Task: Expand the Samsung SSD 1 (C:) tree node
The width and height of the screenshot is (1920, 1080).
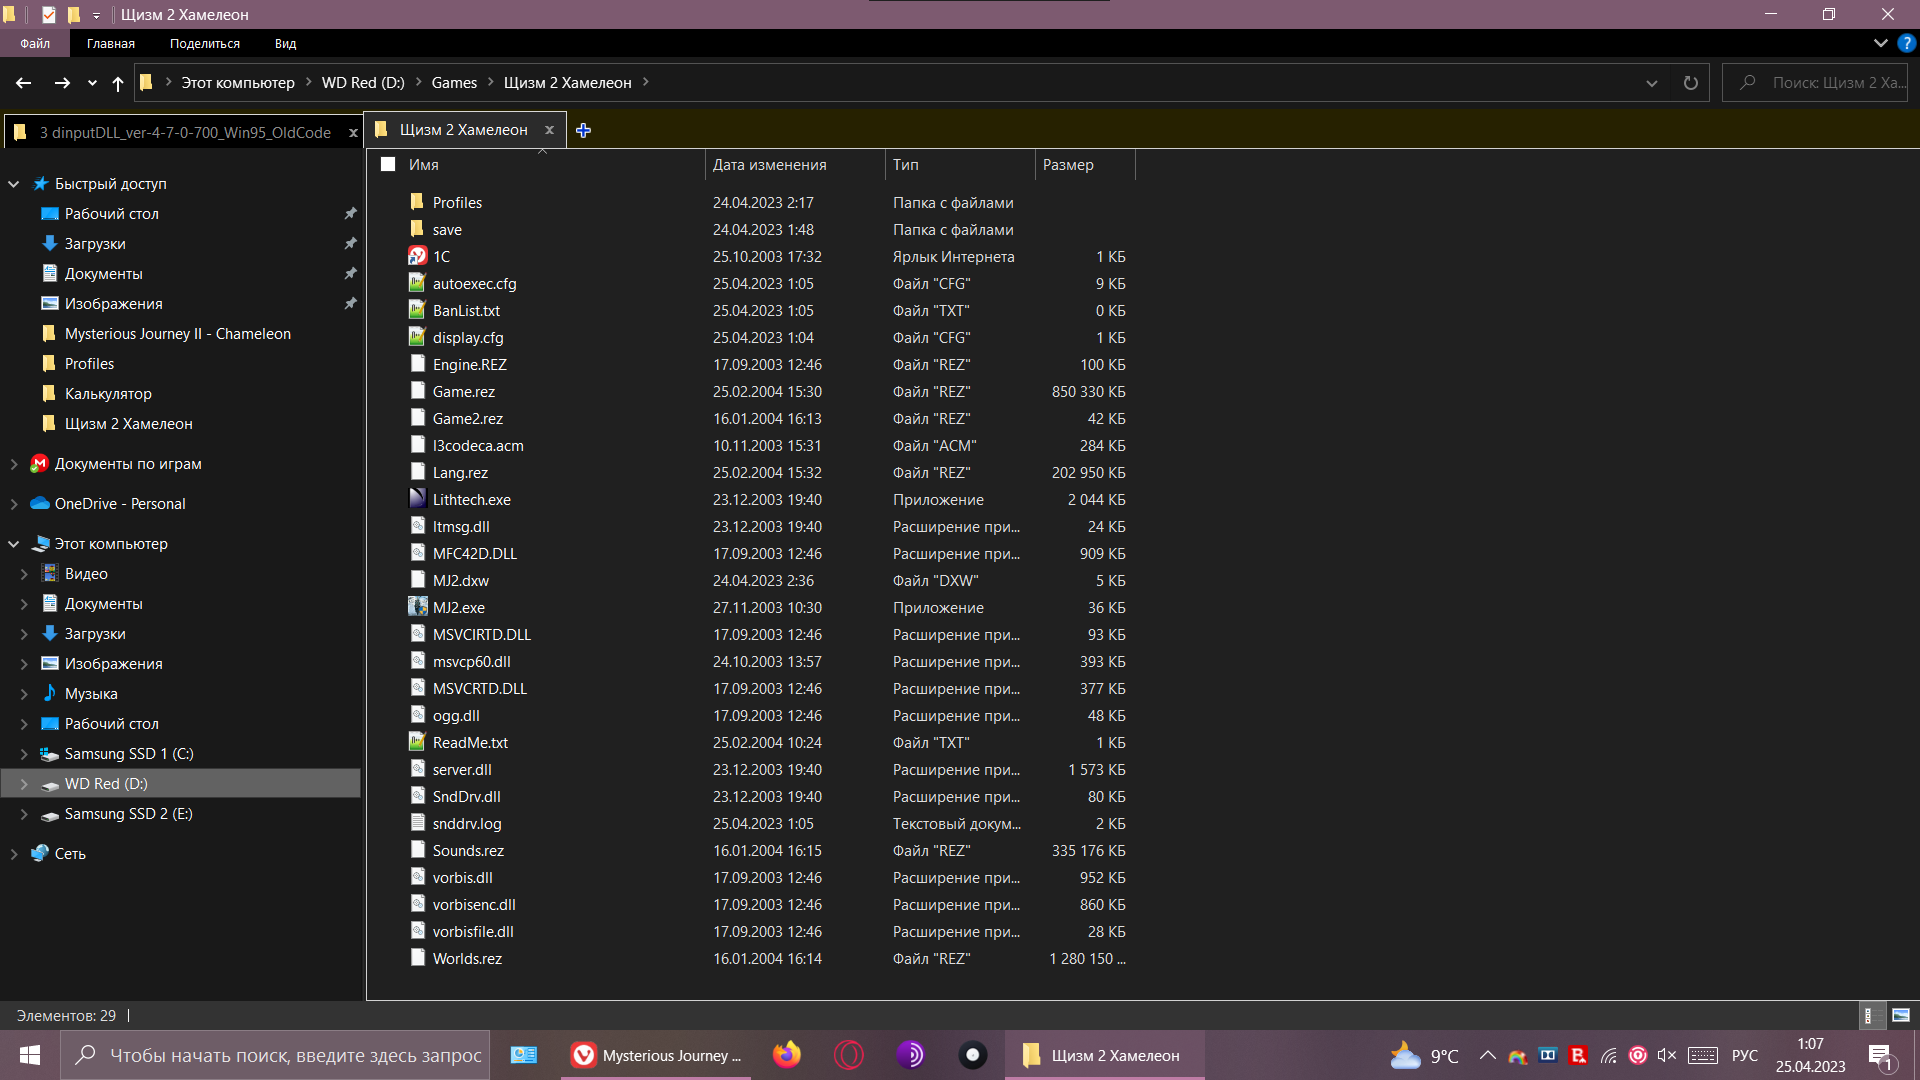Action: tap(24, 754)
